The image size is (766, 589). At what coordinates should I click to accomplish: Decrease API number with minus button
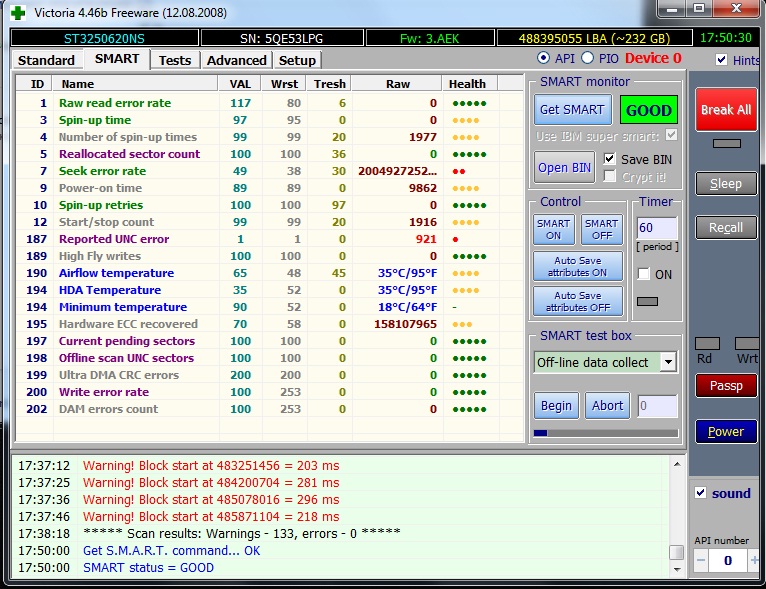[700, 561]
